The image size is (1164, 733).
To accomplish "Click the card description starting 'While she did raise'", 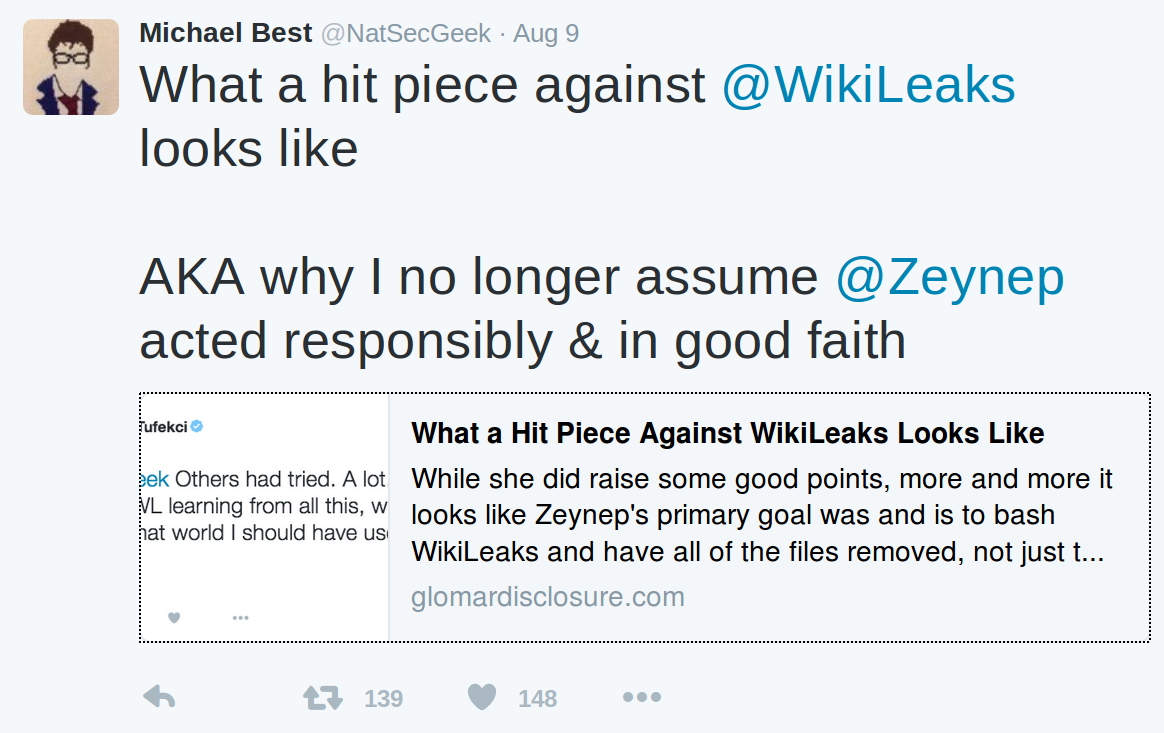I will tap(762, 515).
